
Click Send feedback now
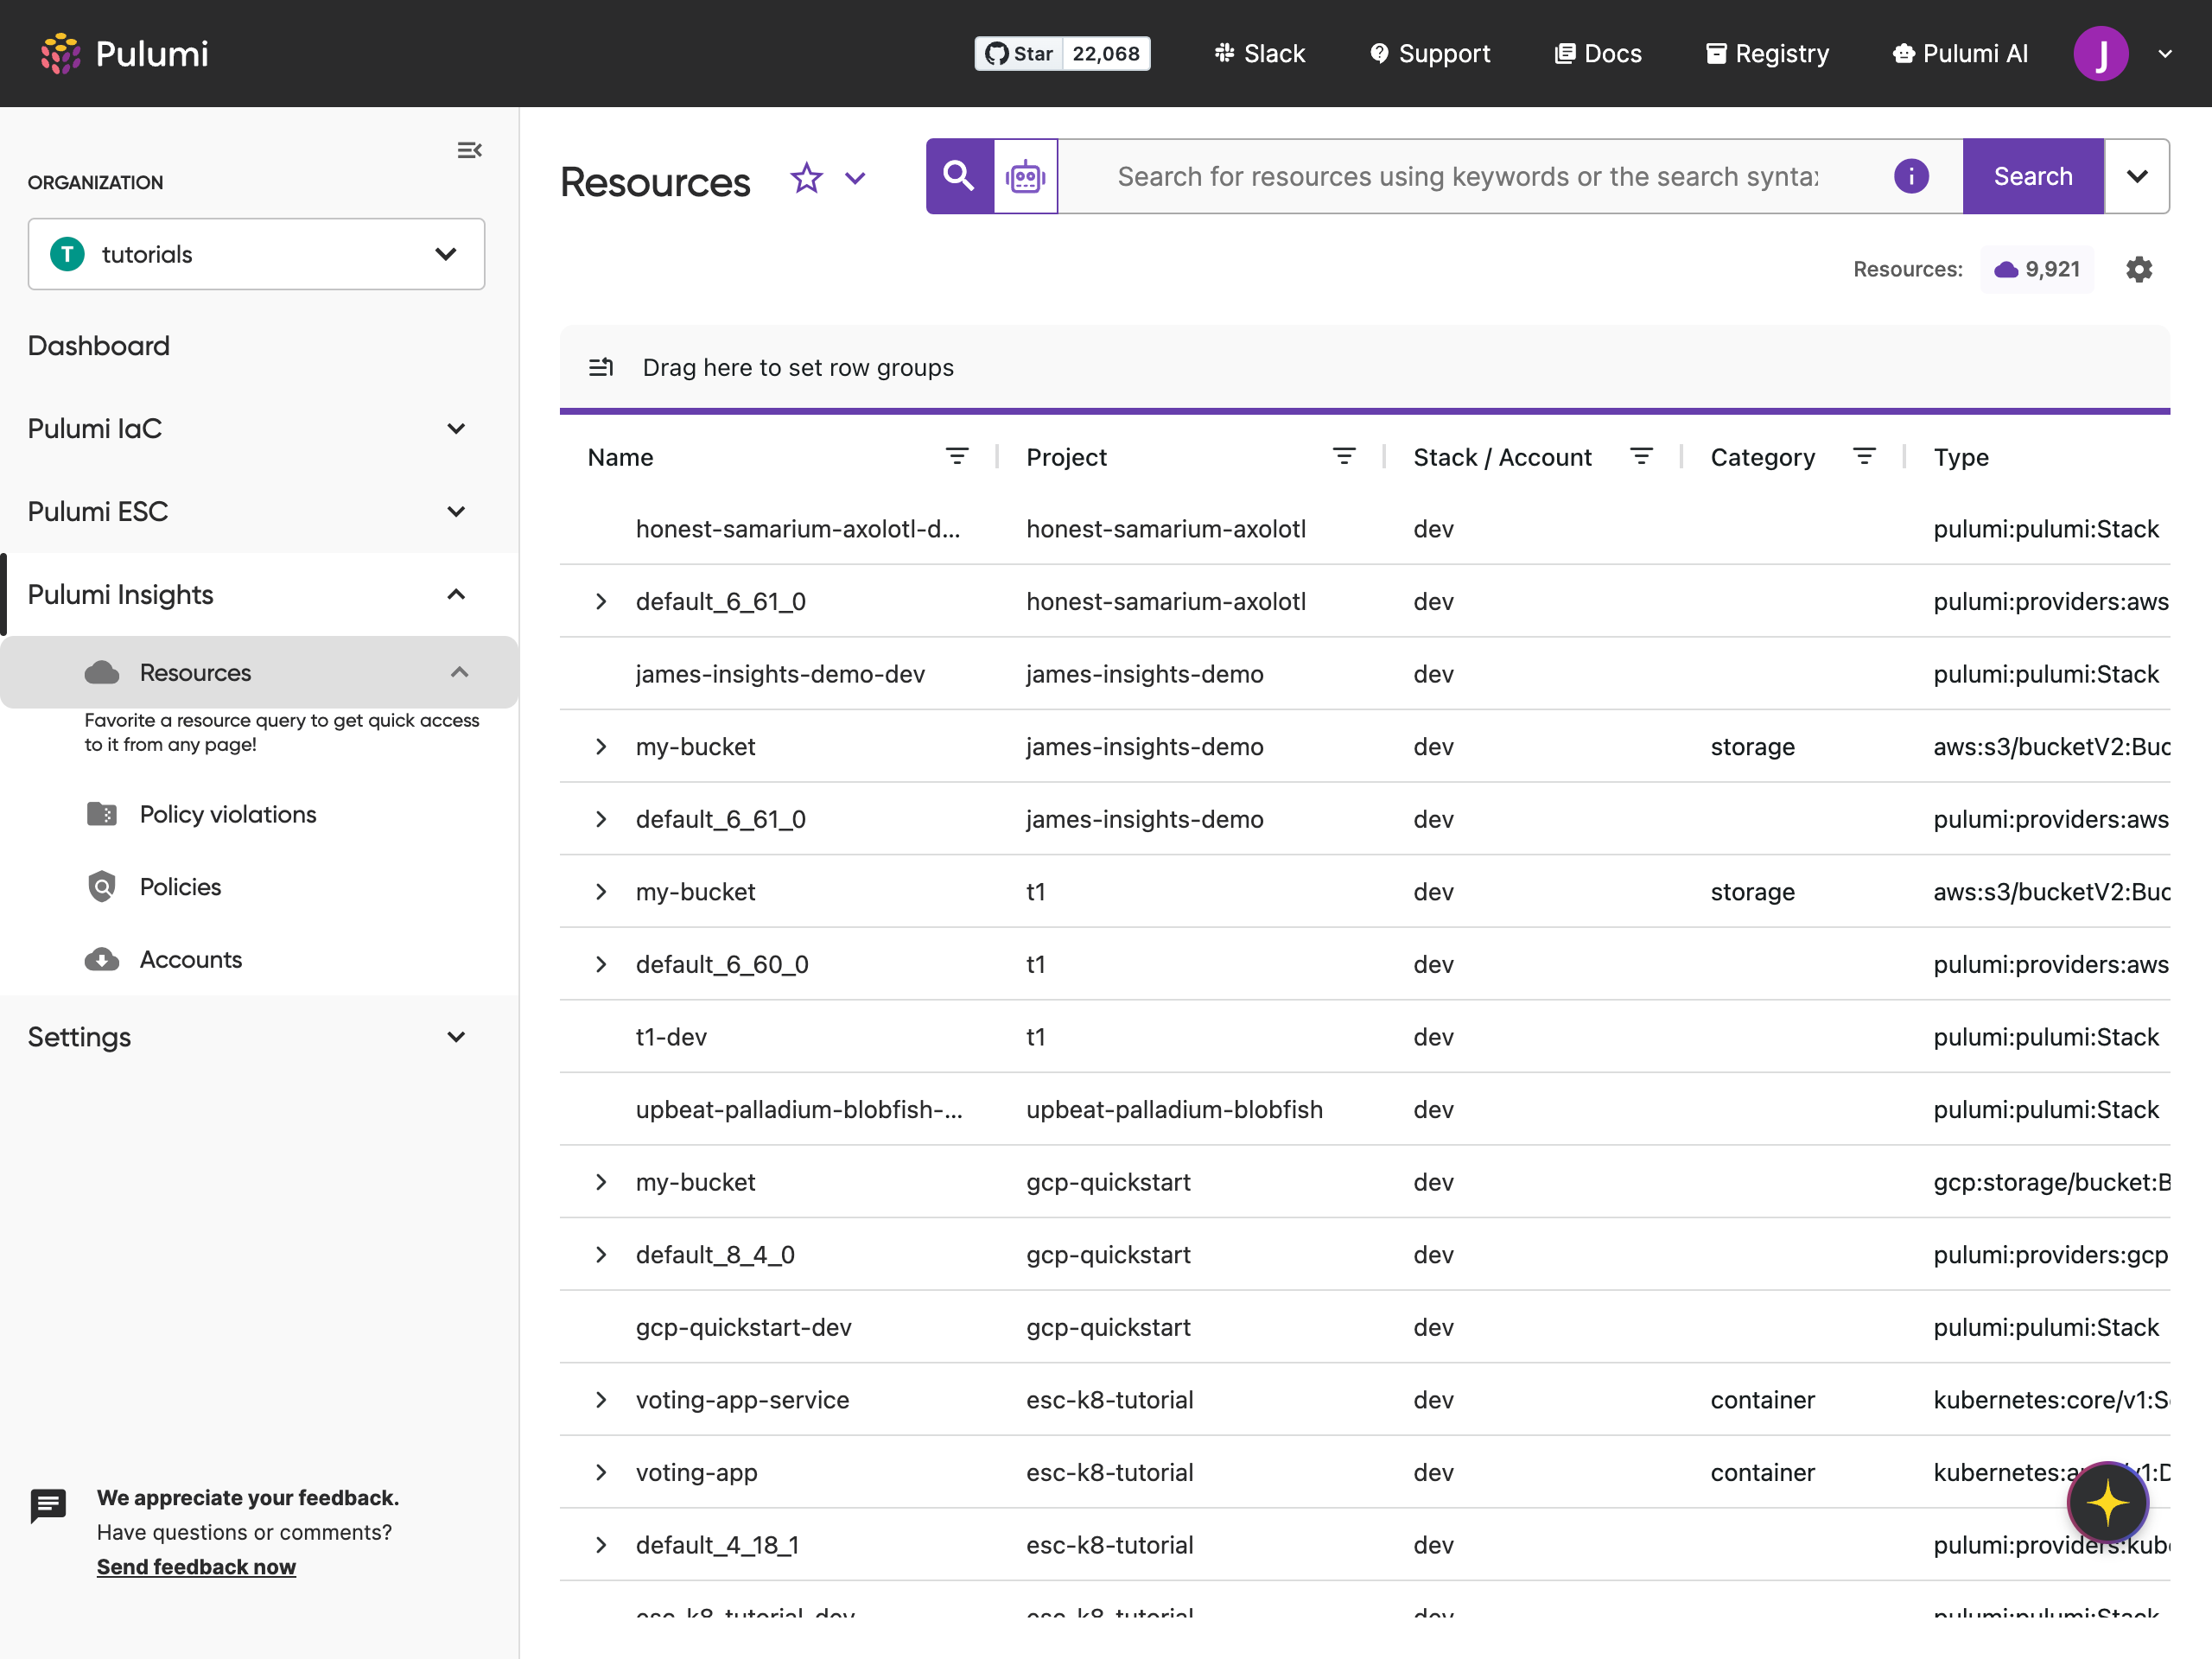tap(196, 1566)
